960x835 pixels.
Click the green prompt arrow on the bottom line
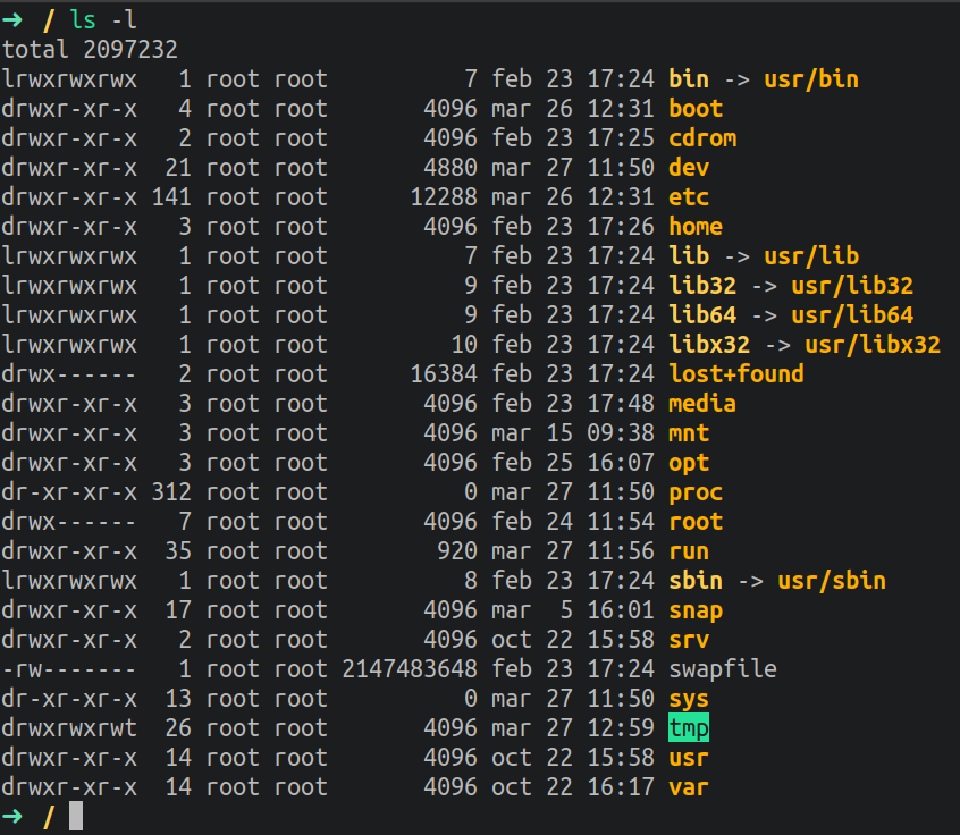13,817
